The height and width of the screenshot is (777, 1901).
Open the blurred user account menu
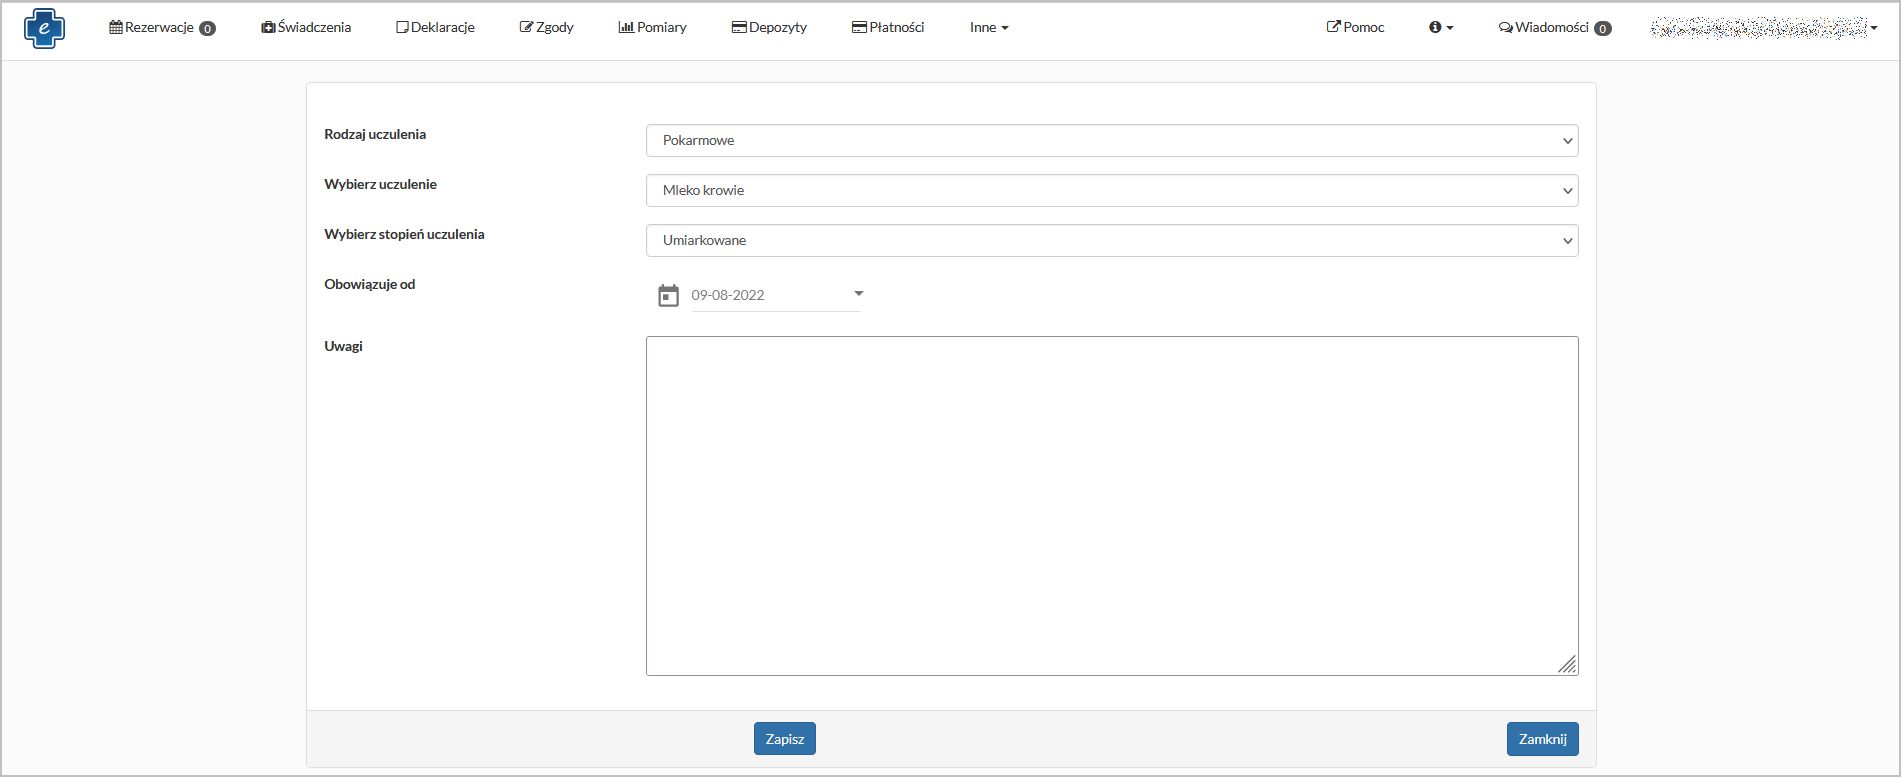1763,28
